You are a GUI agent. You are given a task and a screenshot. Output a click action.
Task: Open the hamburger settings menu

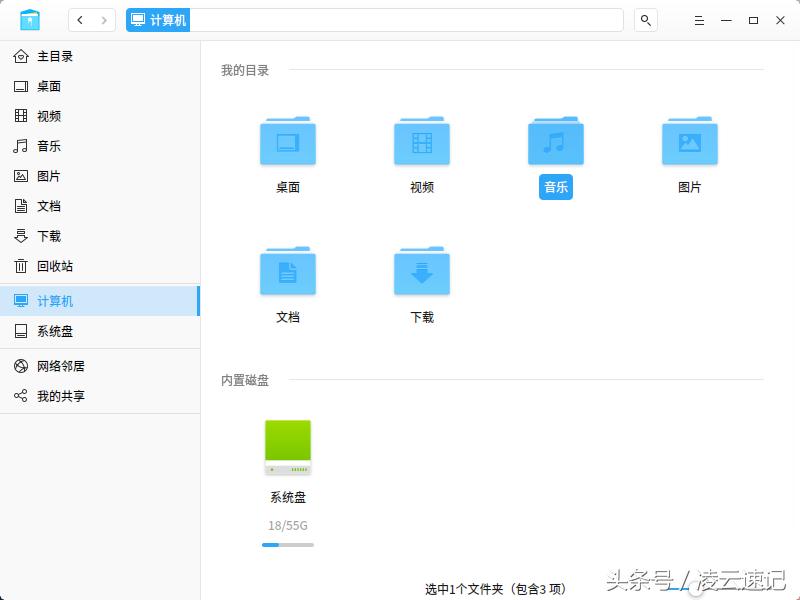pyautogui.click(x=699, y=19)
